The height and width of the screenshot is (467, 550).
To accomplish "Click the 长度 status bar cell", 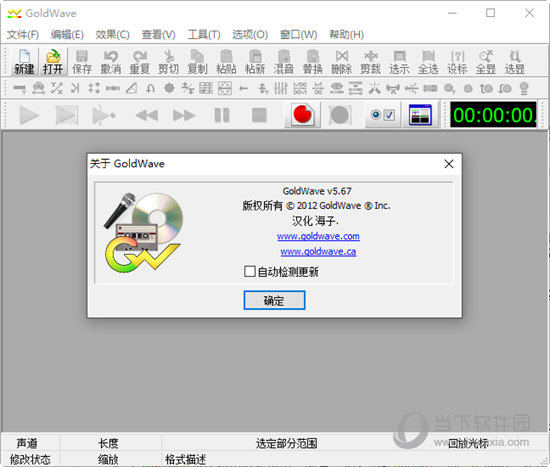I will [108, 443].
